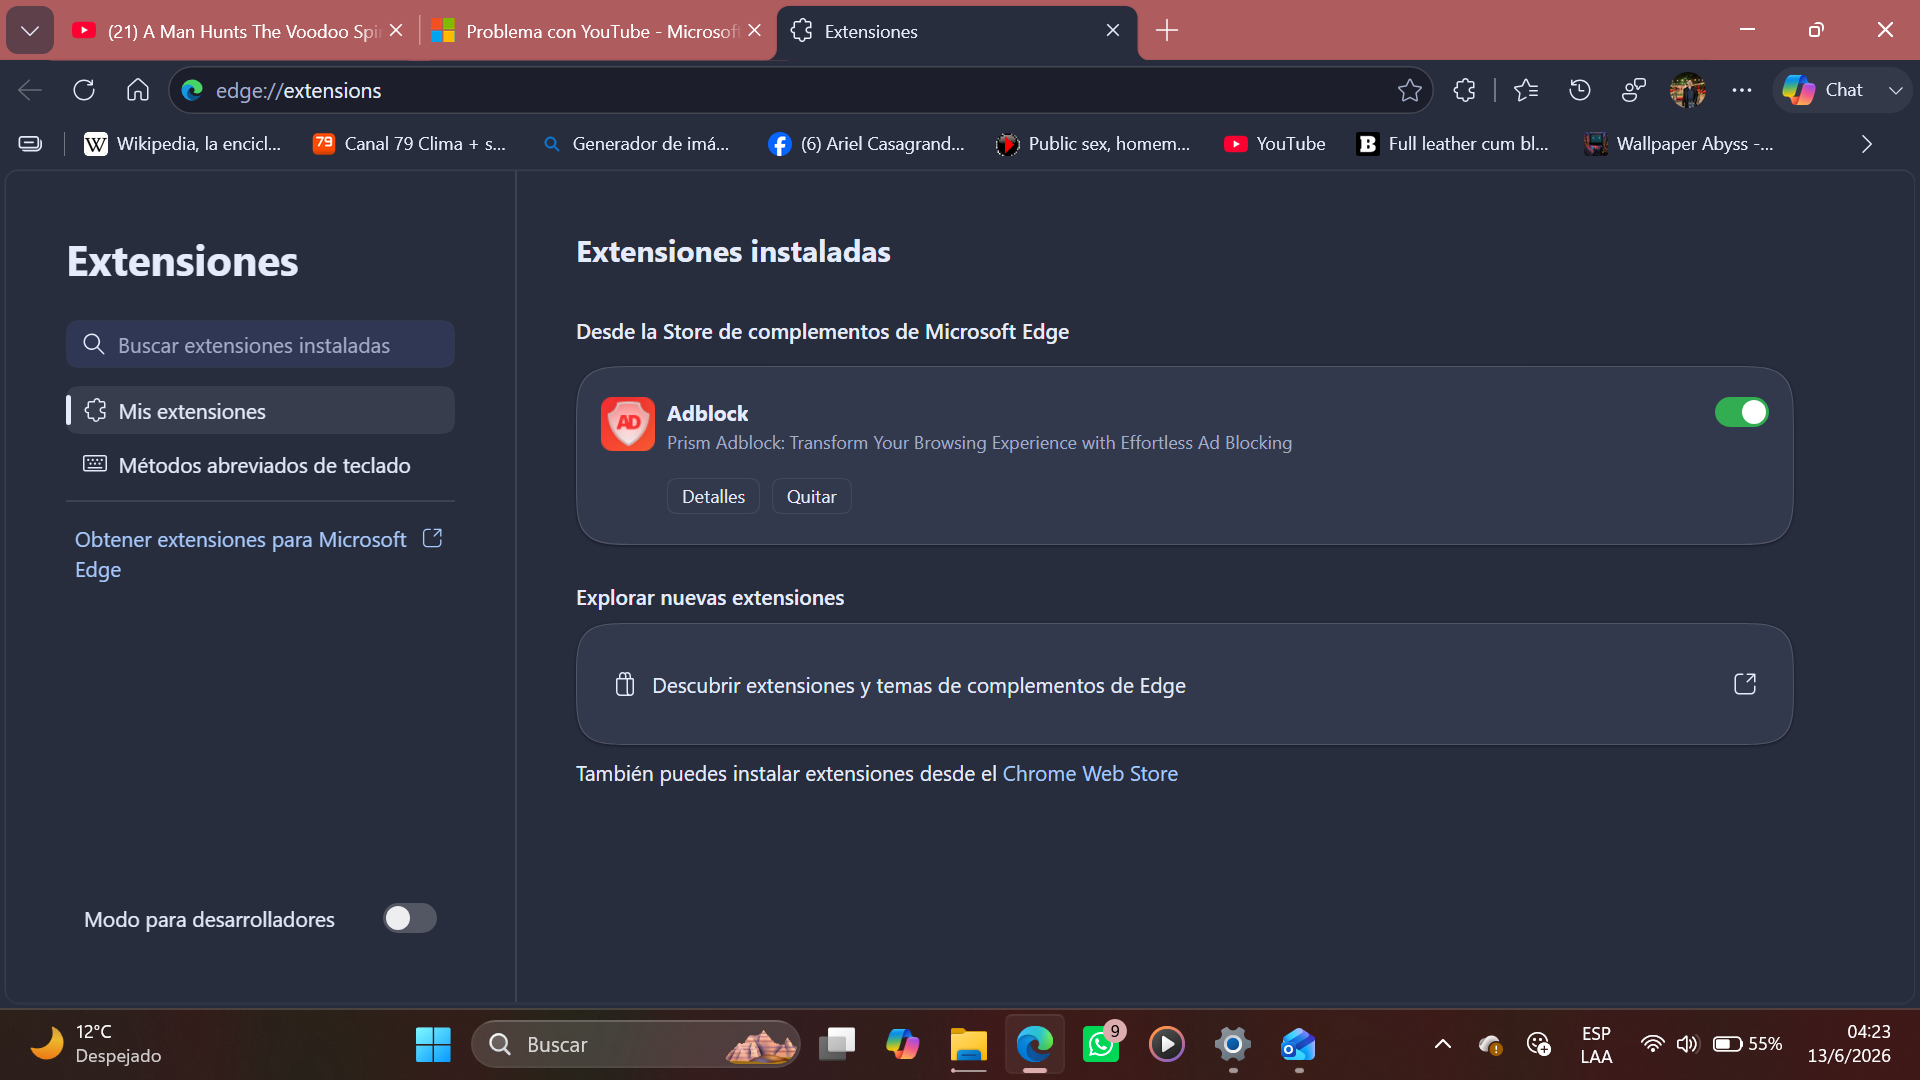Open Outlook from taskbar
Viewport: 1920px width, 1080px height.
click(1298, 1045)
